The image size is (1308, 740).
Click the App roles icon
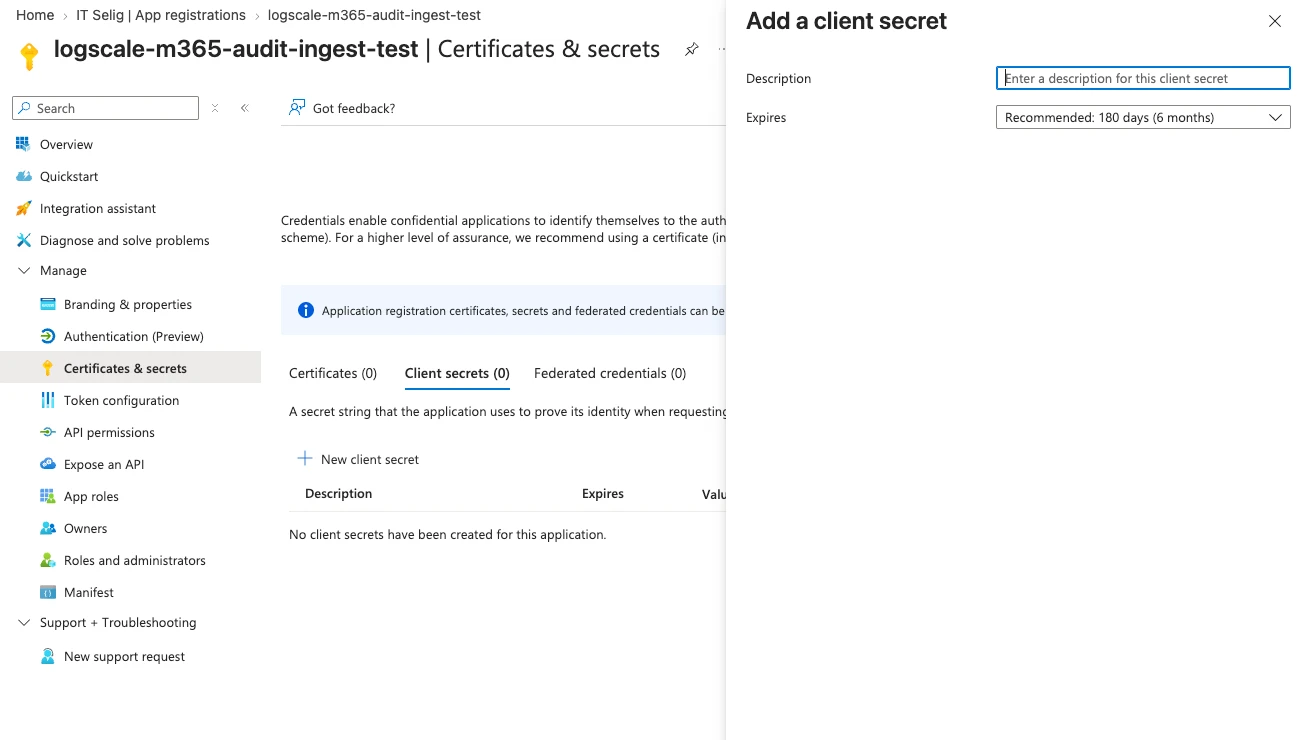[47, 496]
